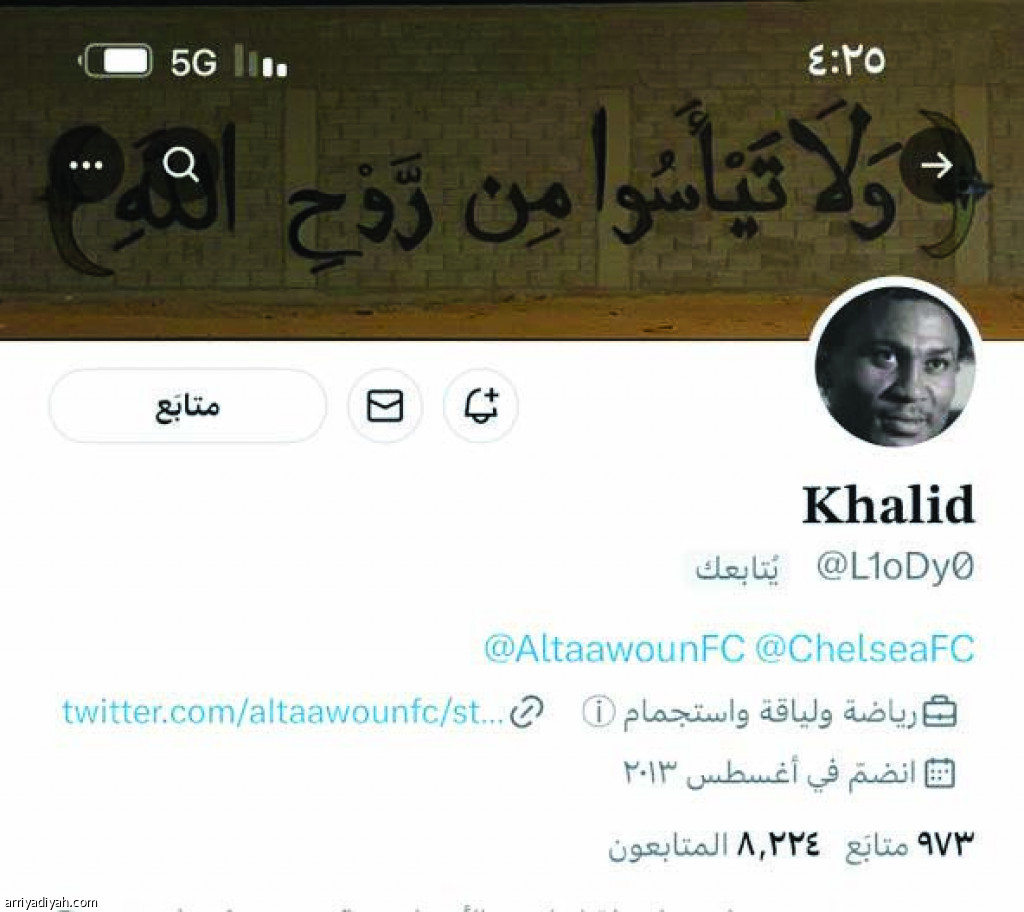Open the @ChelseaFC mention link
1024x912 pixels.
point(865,649)
